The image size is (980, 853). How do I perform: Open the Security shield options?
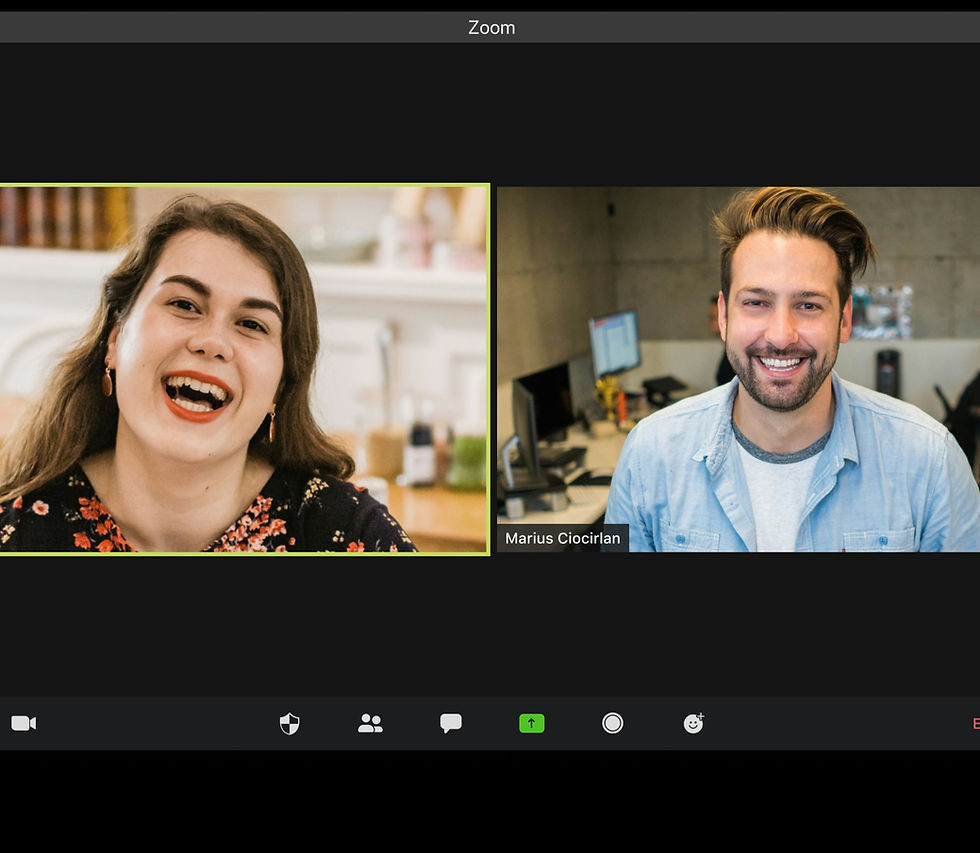(x=289, y=724)
